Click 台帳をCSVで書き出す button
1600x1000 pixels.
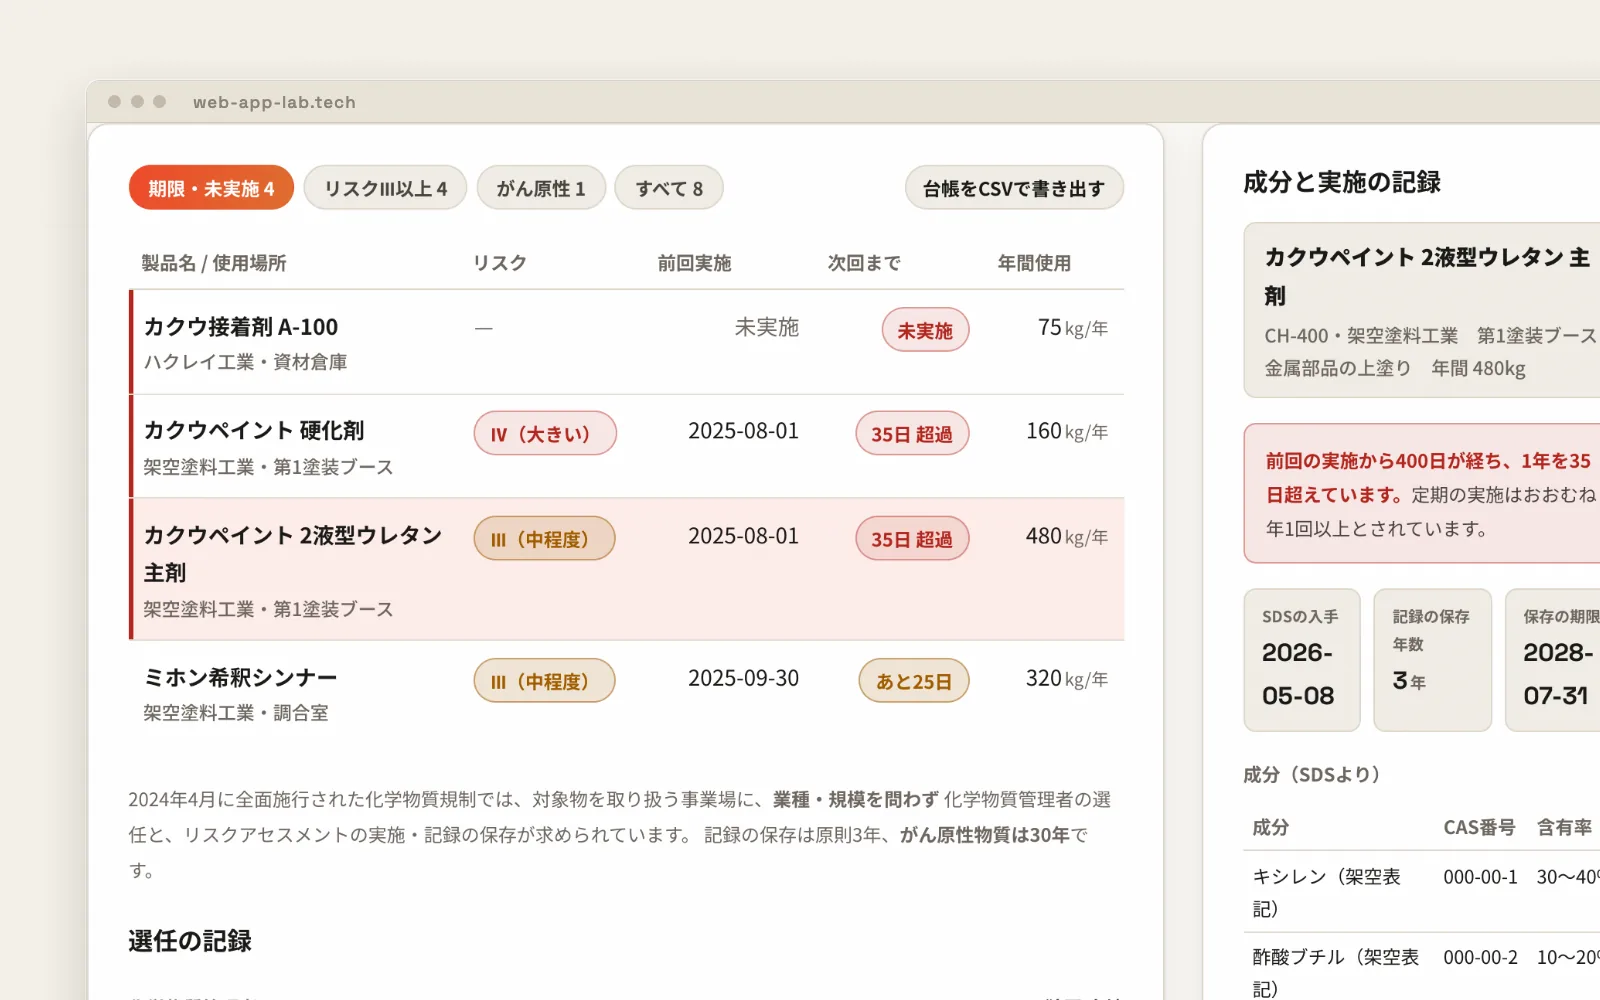click(1014, 188)
